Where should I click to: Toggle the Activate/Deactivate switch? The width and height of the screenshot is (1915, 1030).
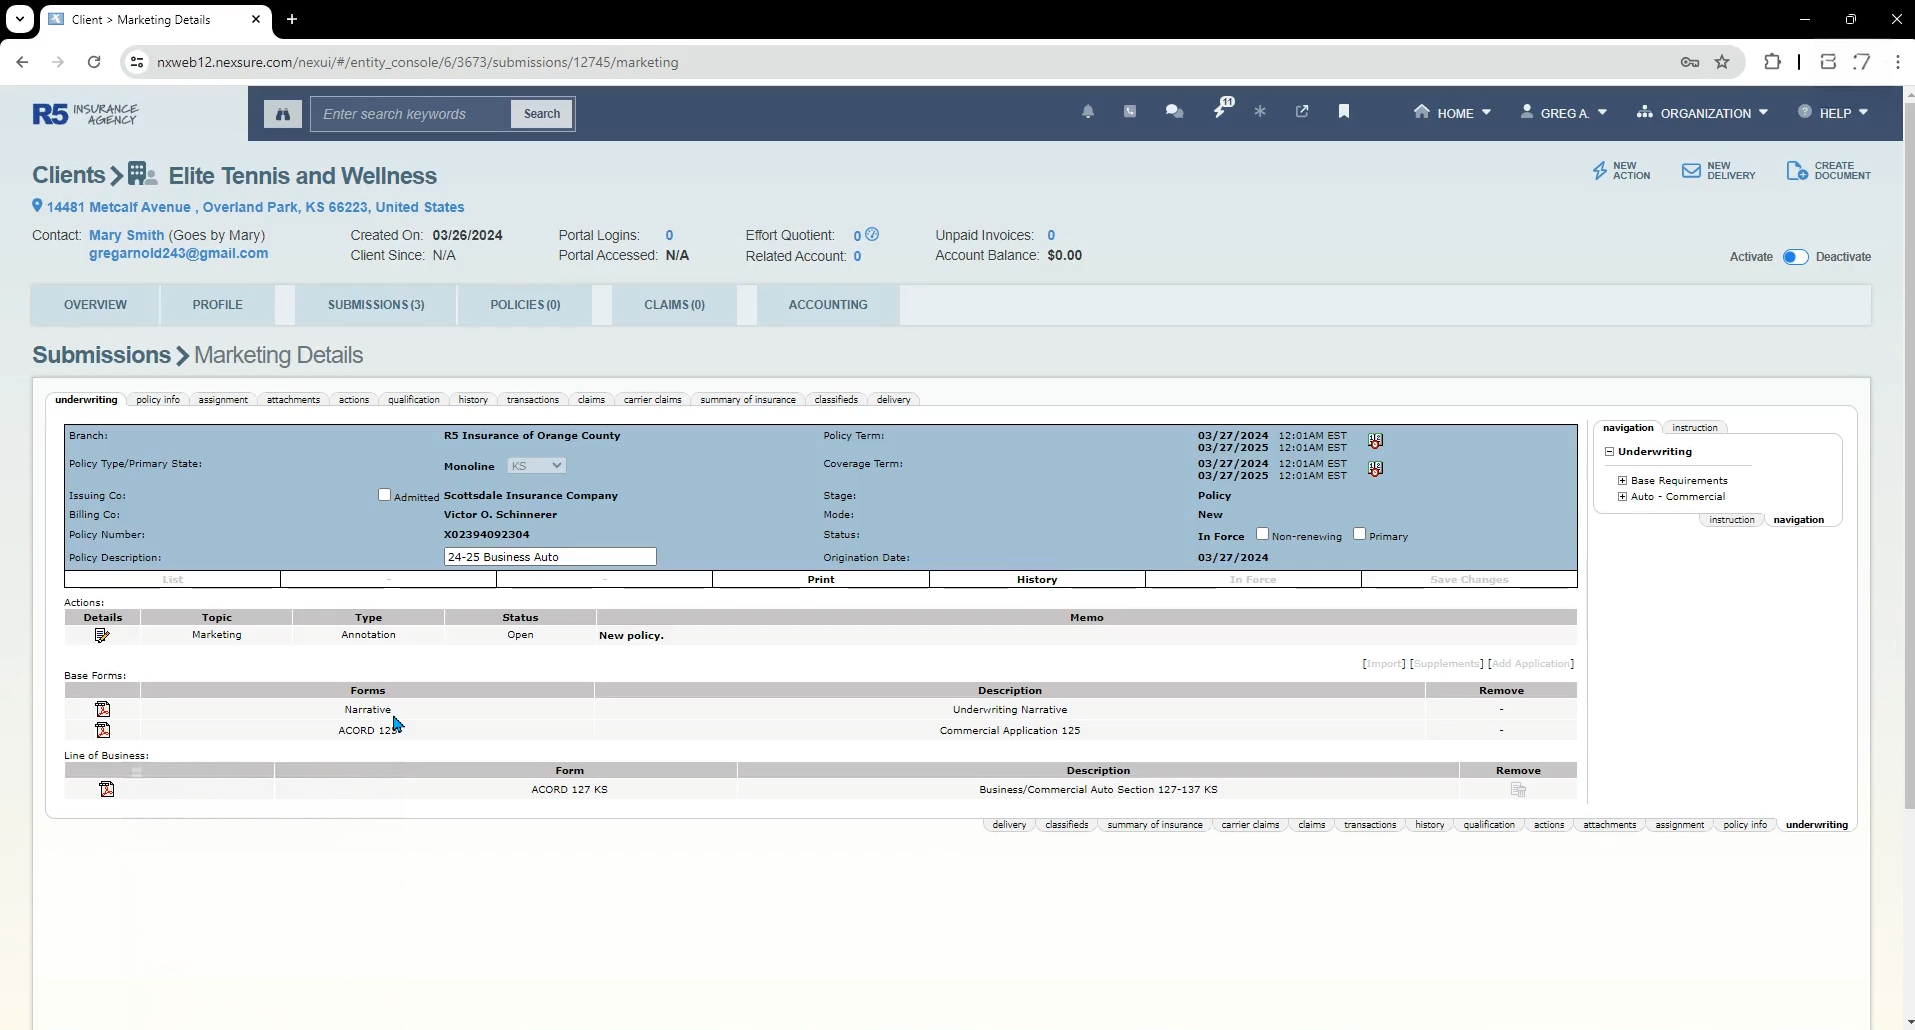coord(1795,257)
